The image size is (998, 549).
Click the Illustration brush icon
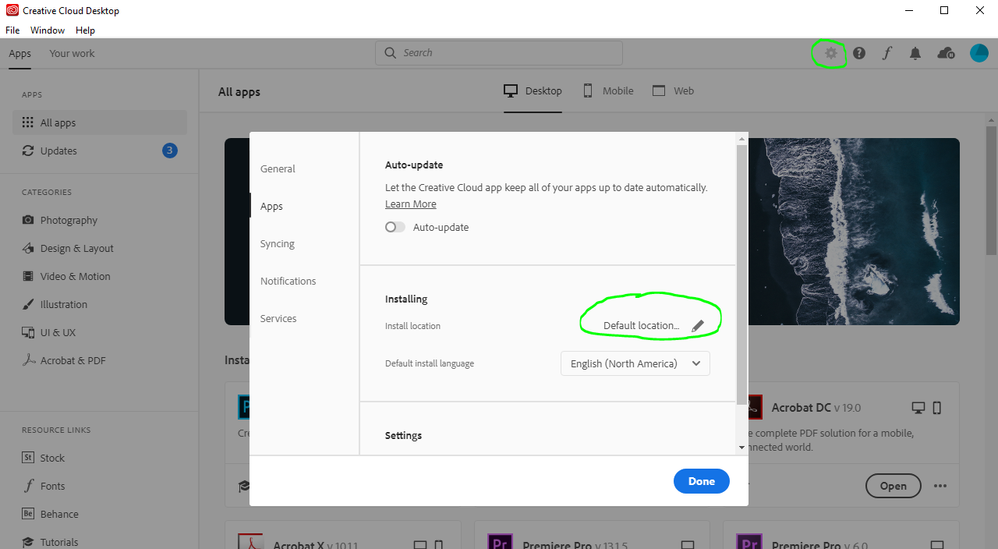(28, 304)
